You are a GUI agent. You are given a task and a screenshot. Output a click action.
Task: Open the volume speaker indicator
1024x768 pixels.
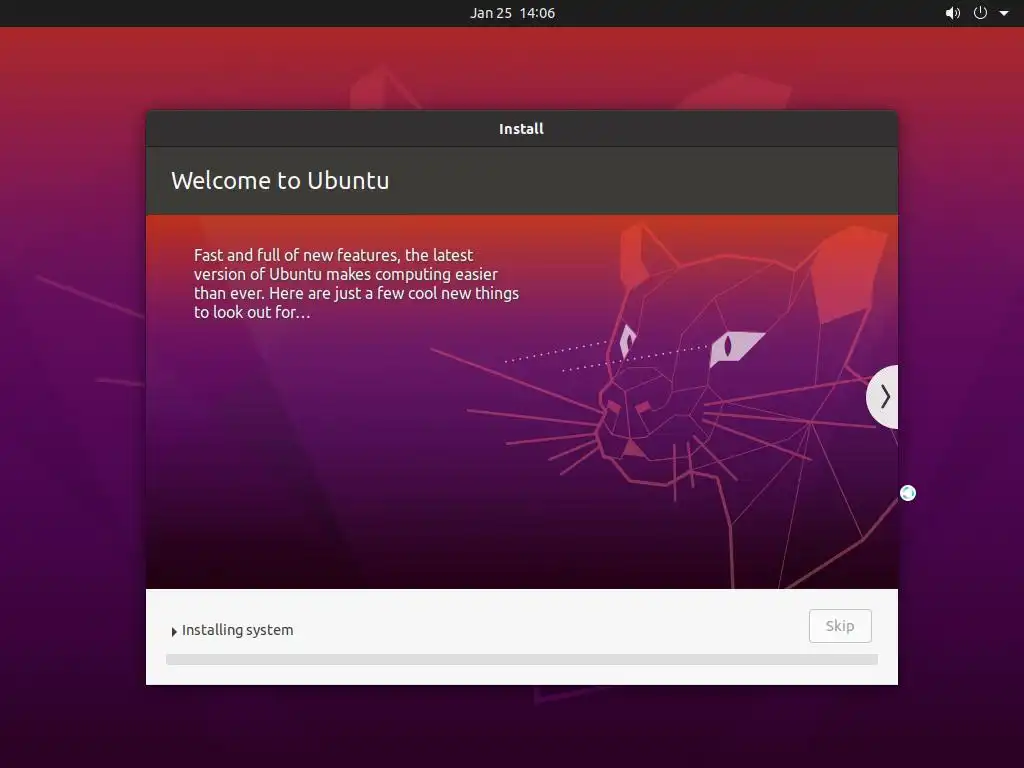click(x=953, y=13)
